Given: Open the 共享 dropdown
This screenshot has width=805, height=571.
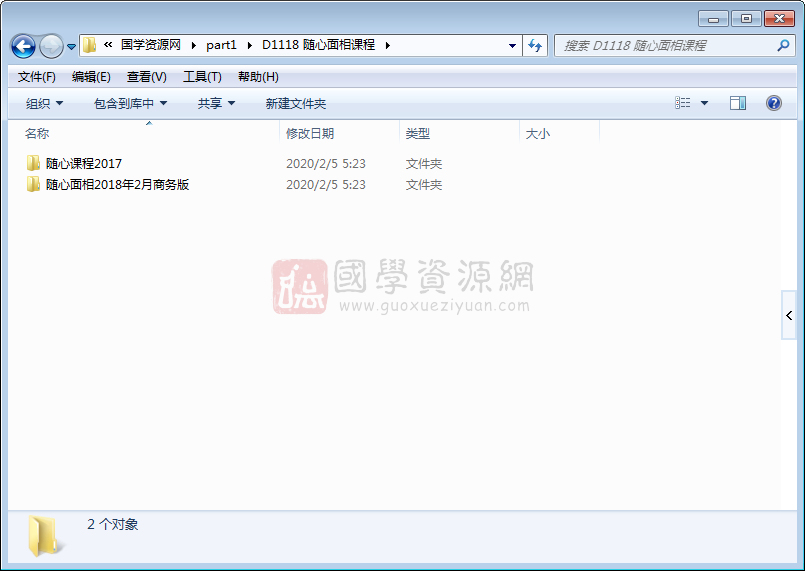Looking at the screenshot, I should [x=216, y=104].
